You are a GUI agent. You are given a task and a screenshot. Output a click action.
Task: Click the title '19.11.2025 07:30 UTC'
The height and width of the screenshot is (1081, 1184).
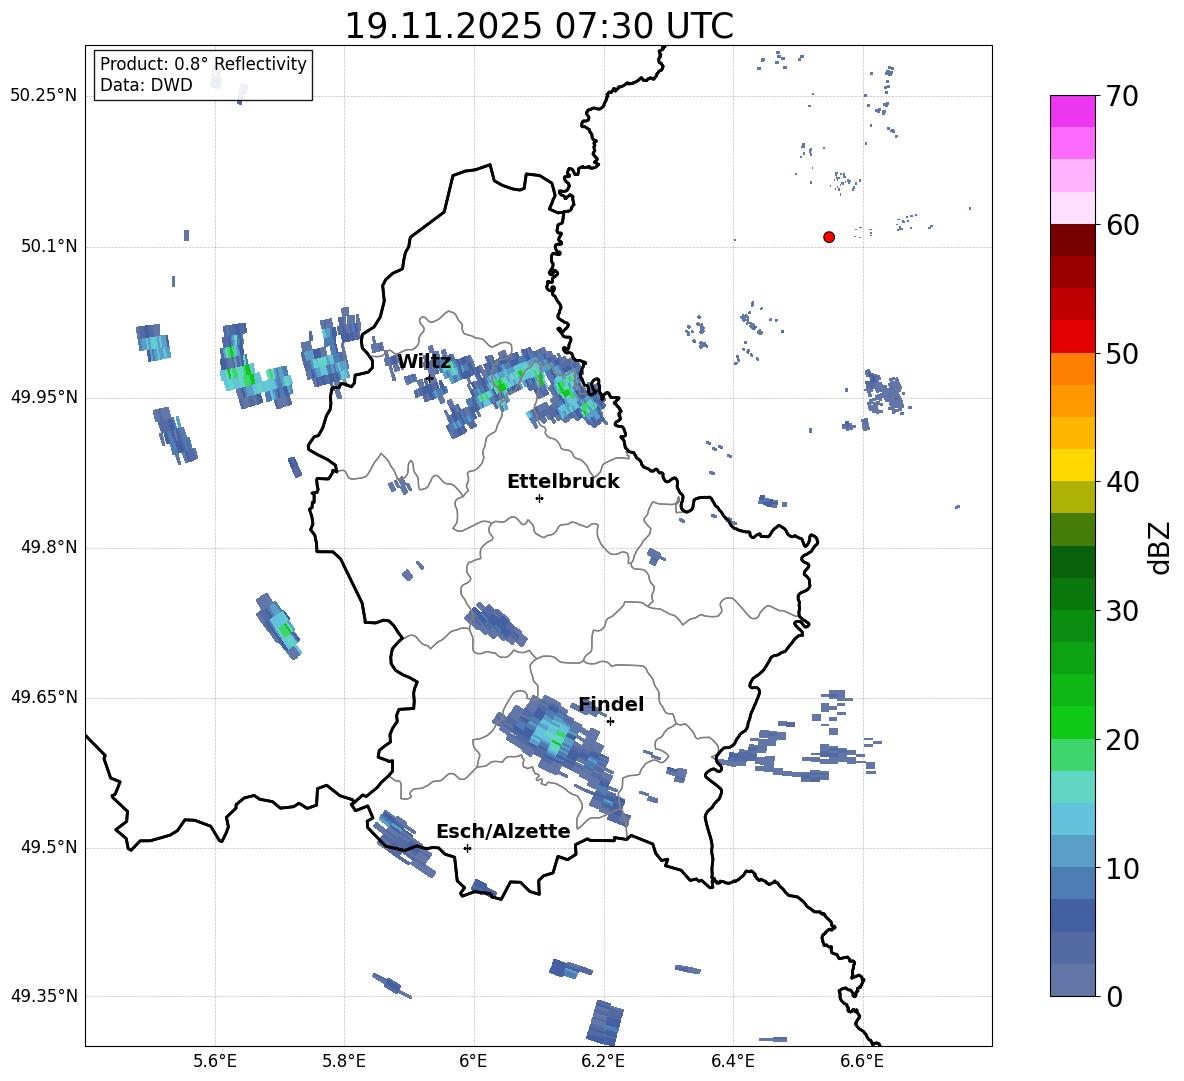coord(538,26)
